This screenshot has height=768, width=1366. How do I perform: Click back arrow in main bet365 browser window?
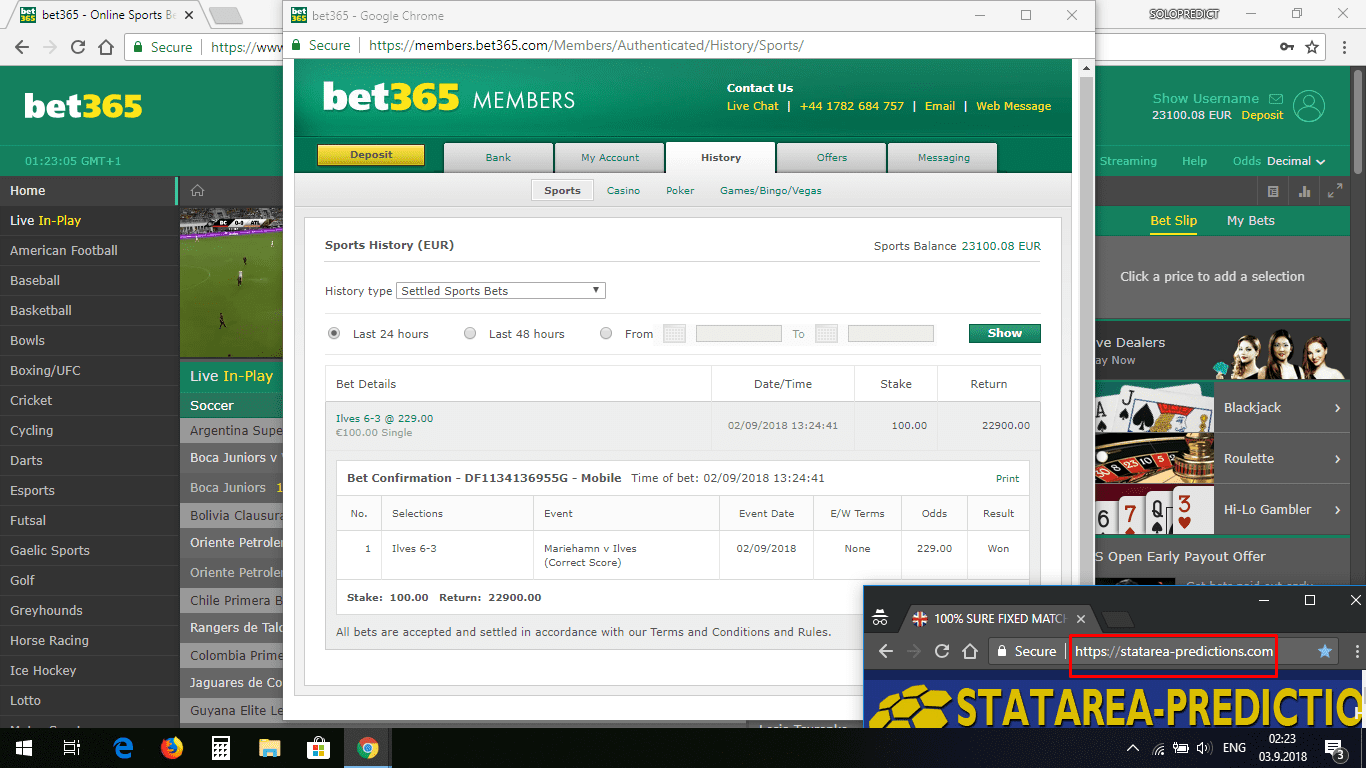(x=22, y=47)
